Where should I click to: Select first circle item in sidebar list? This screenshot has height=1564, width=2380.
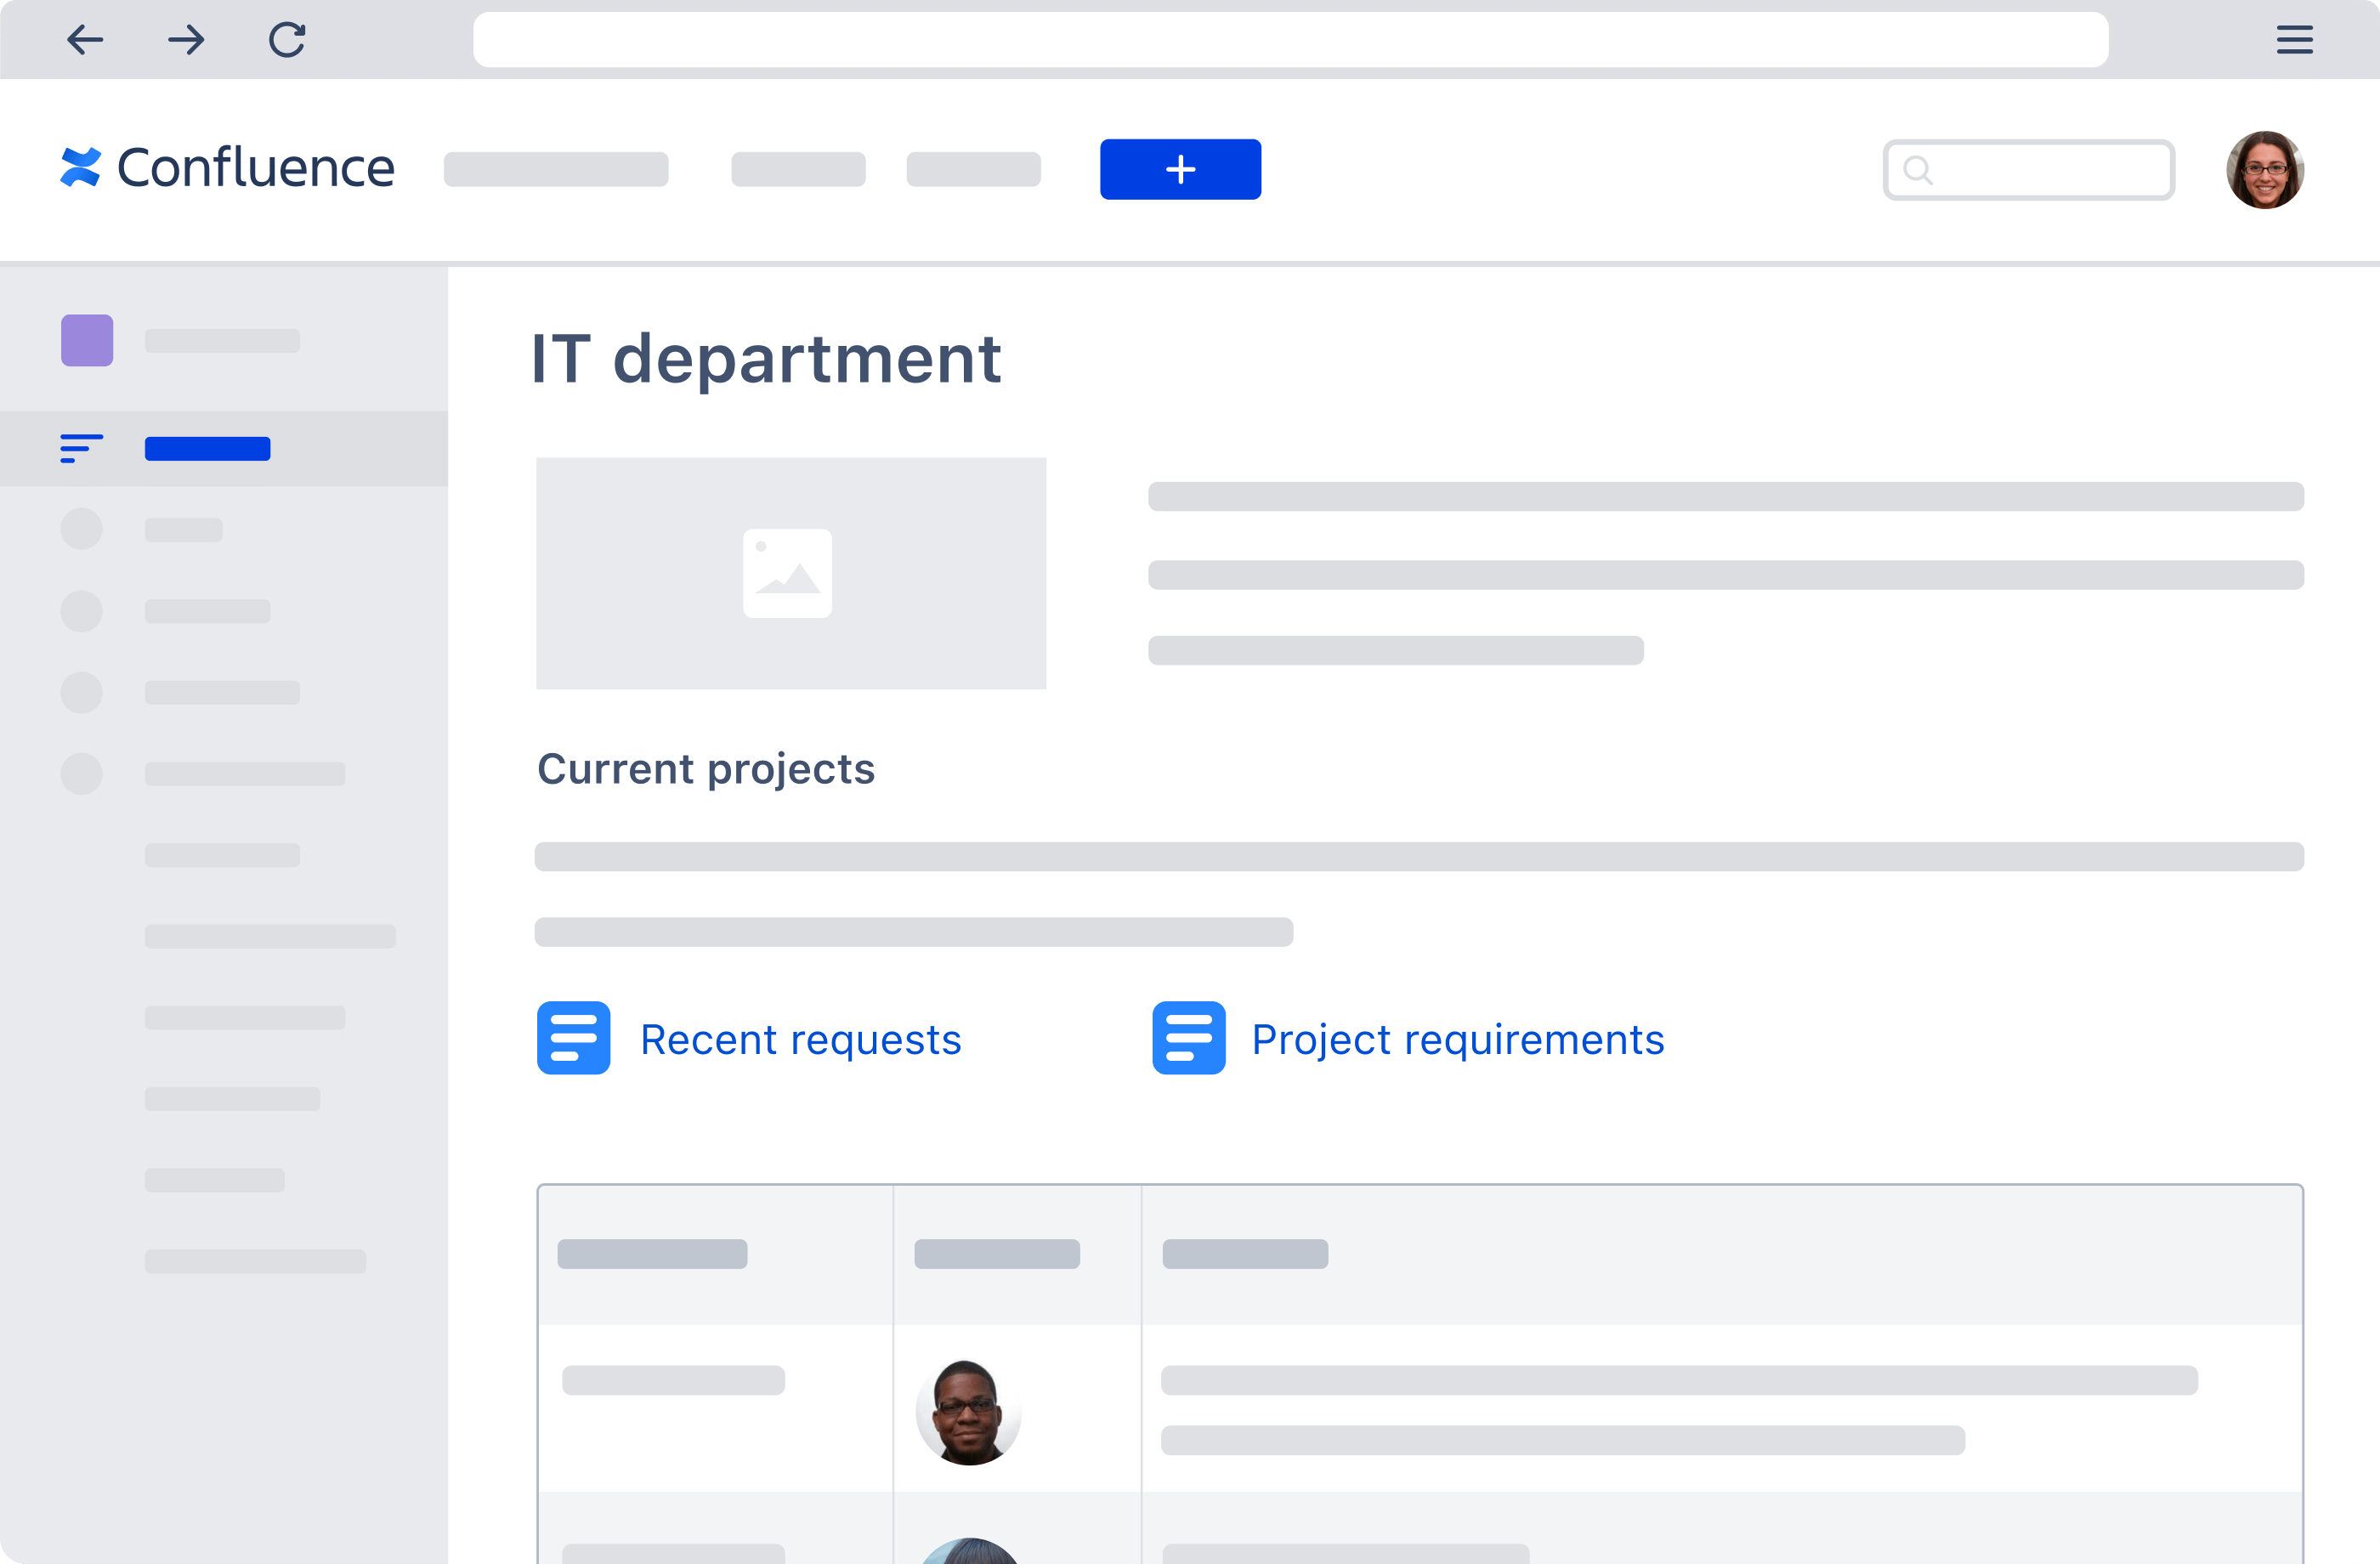click(82, 529)
